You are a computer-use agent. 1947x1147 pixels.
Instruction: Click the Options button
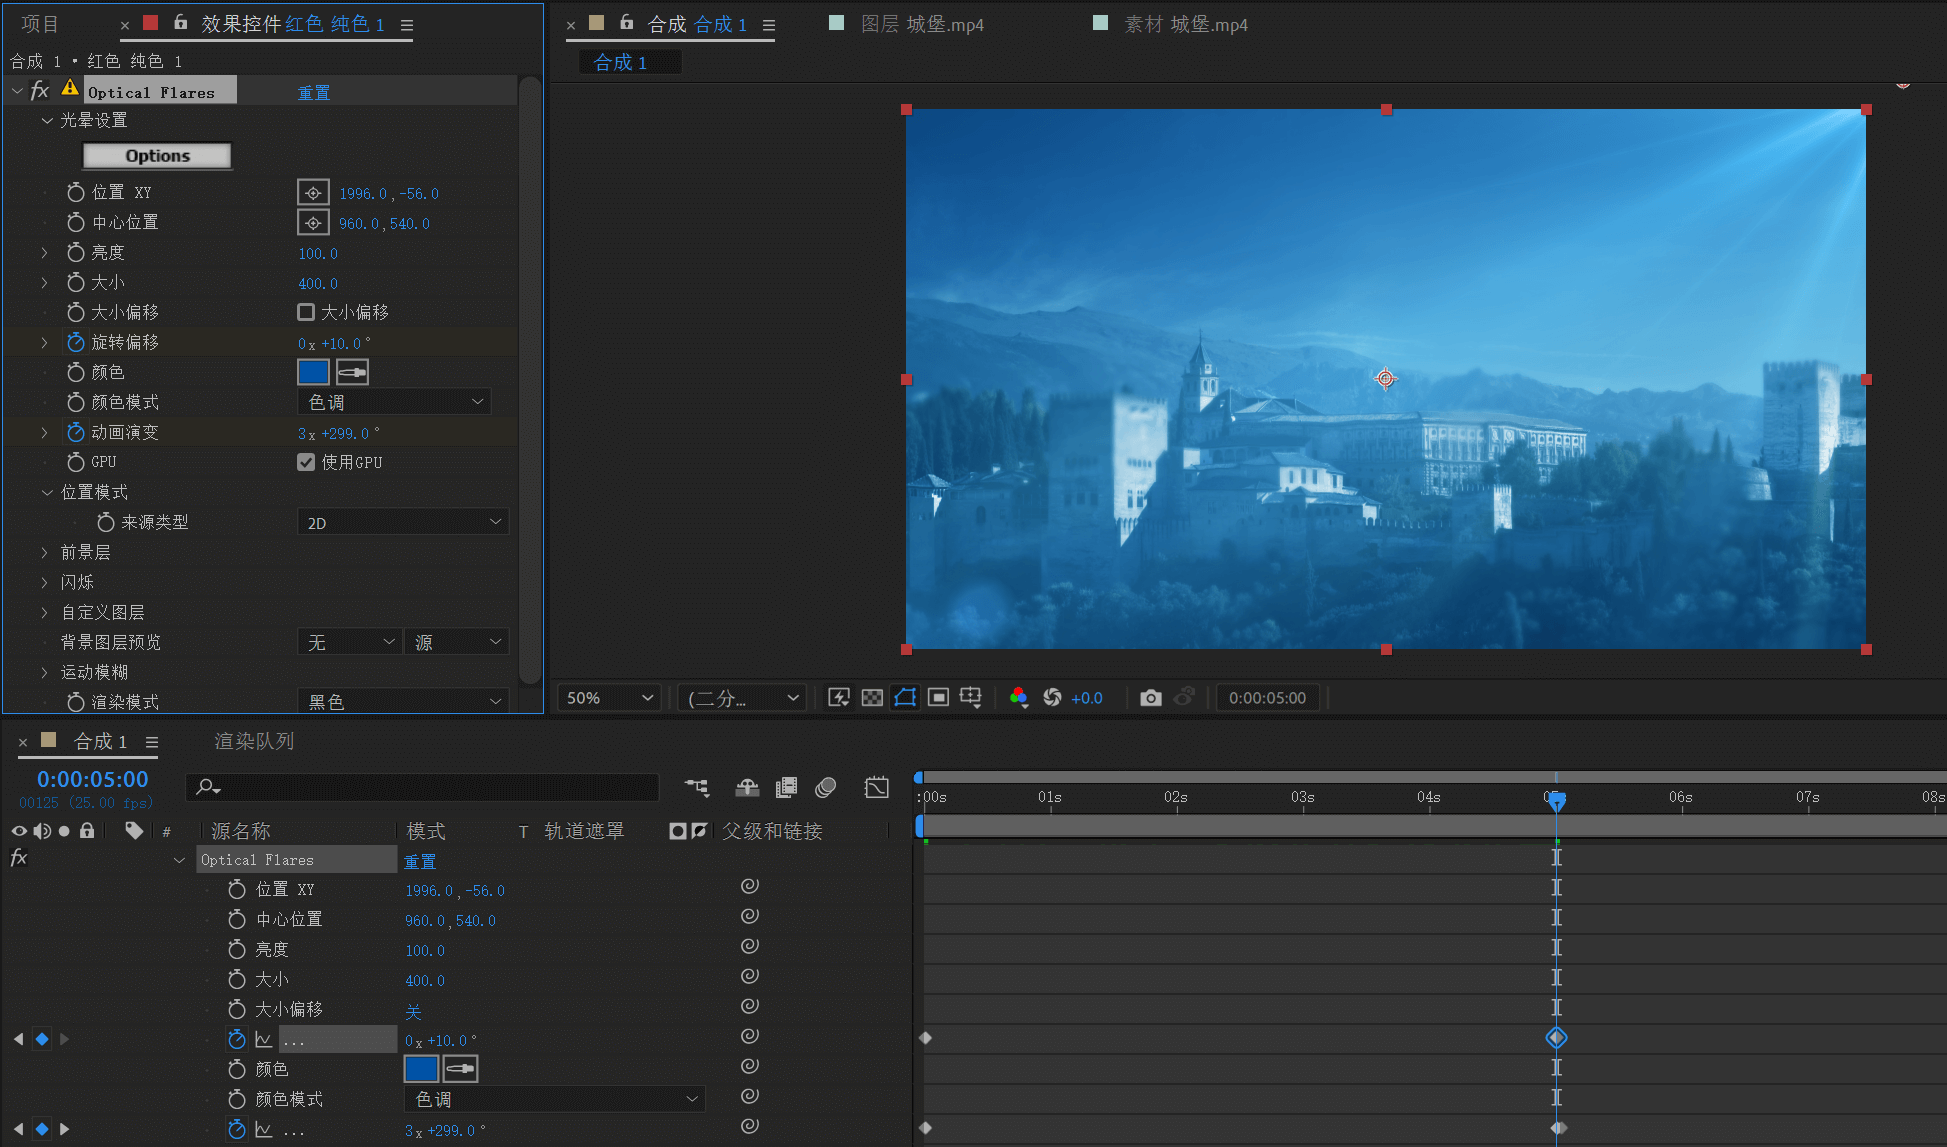(x=157, y=155)
